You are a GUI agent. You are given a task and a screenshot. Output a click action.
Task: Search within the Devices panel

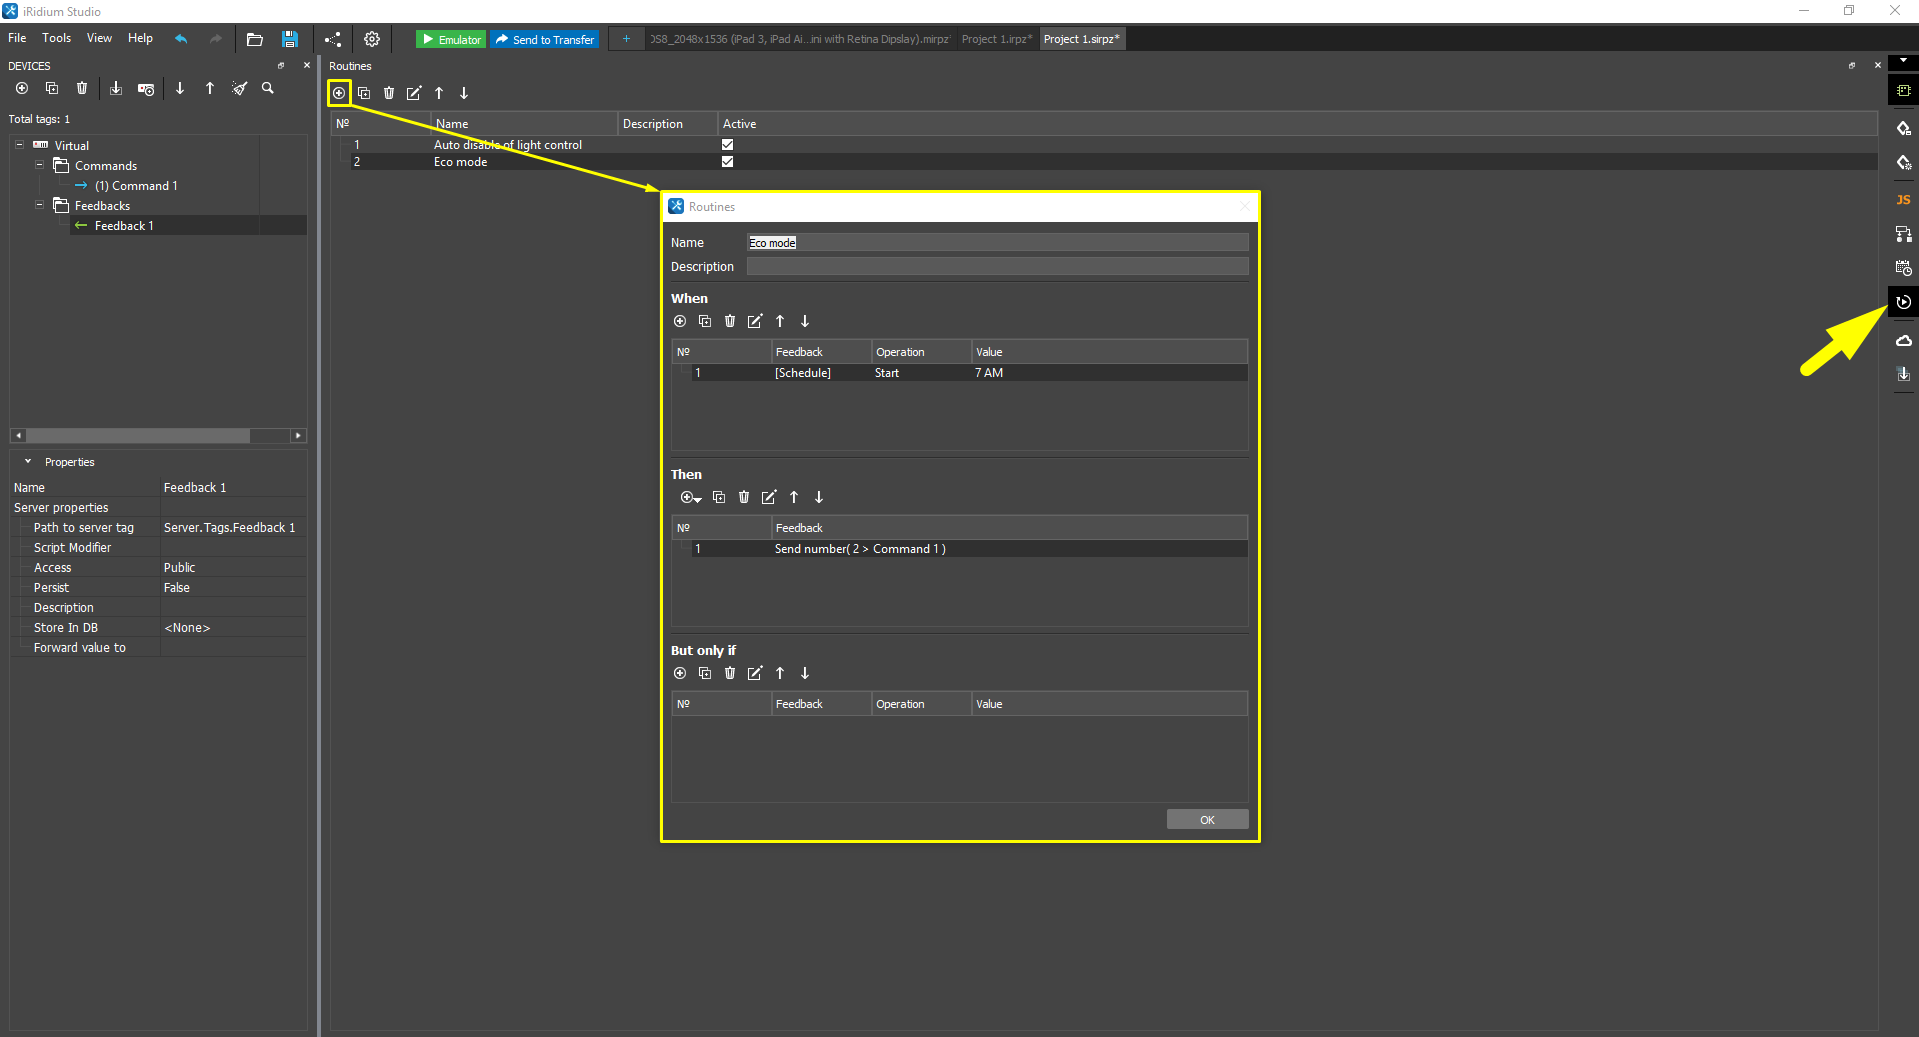pyautogui.click(x=267, y=88)
